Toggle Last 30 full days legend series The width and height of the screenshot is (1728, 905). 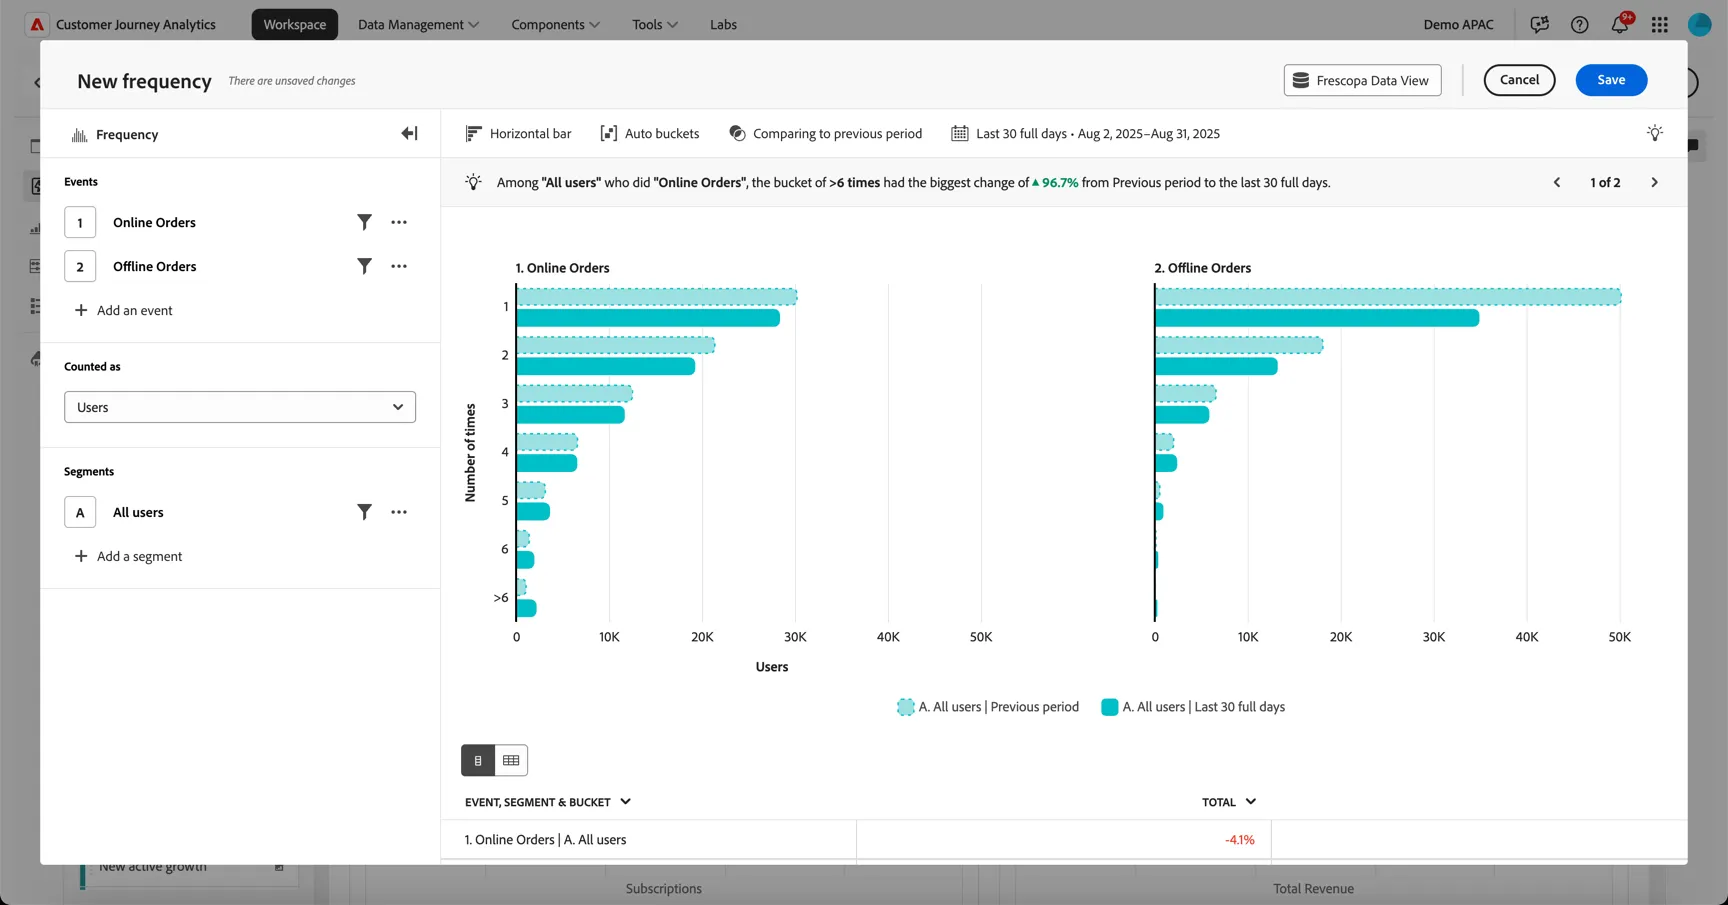[1193, 707]
